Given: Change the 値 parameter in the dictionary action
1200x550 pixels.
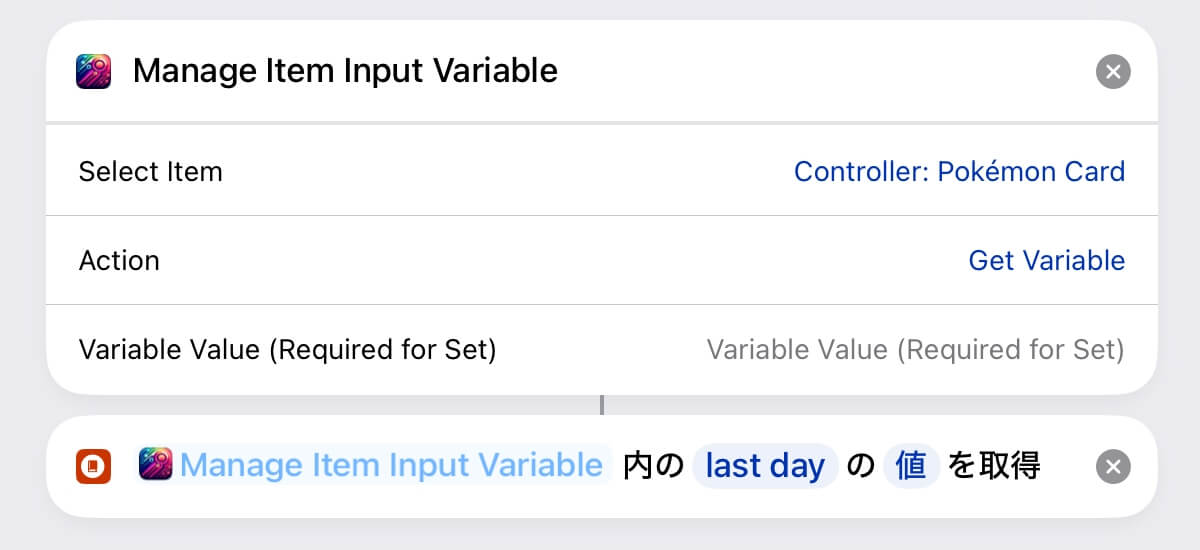Looking at the screenshot, I should click(x=911, y=466).
